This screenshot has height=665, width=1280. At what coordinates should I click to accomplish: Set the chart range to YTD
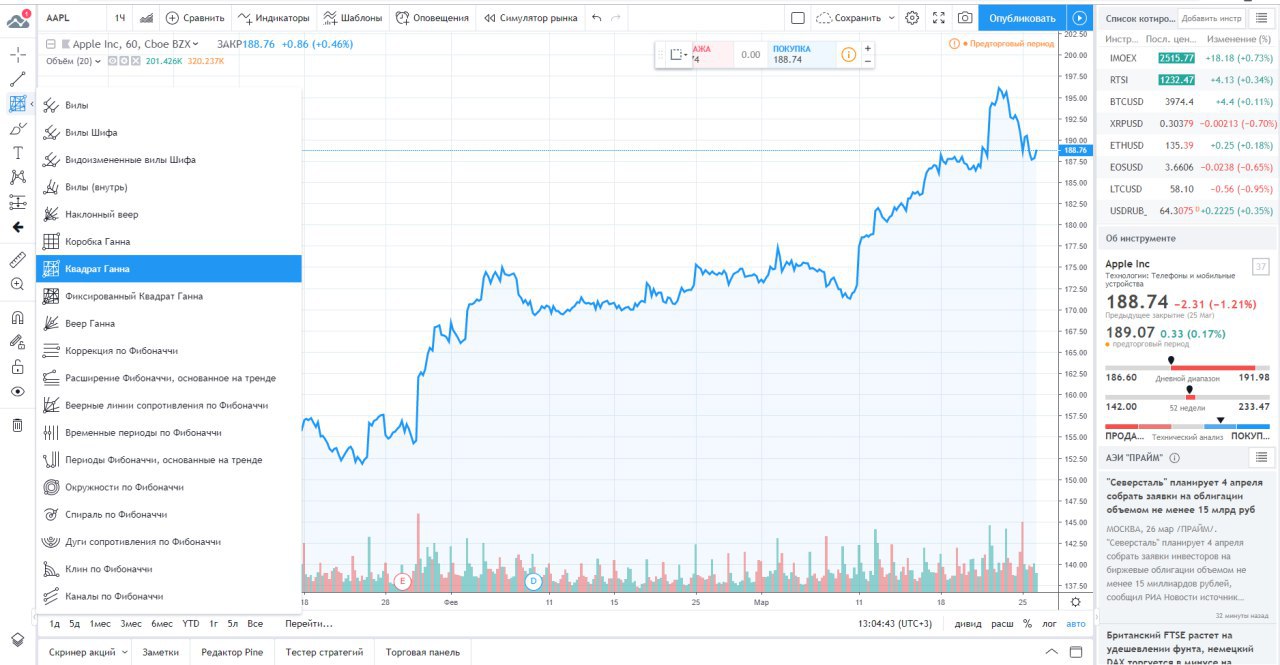(x=190, y=624)
